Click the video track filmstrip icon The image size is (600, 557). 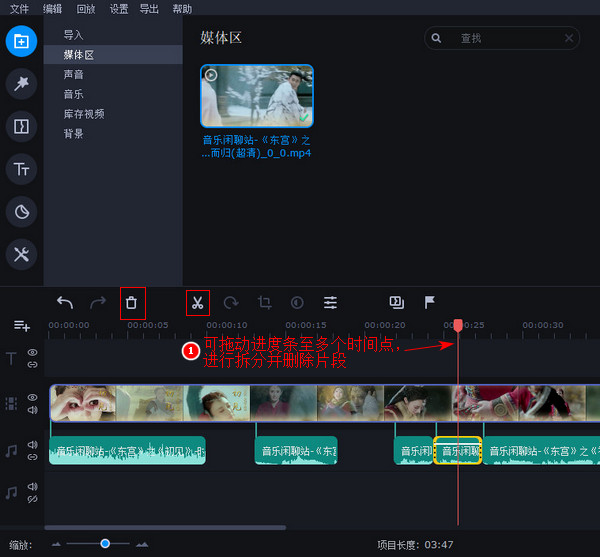(11, 404)
